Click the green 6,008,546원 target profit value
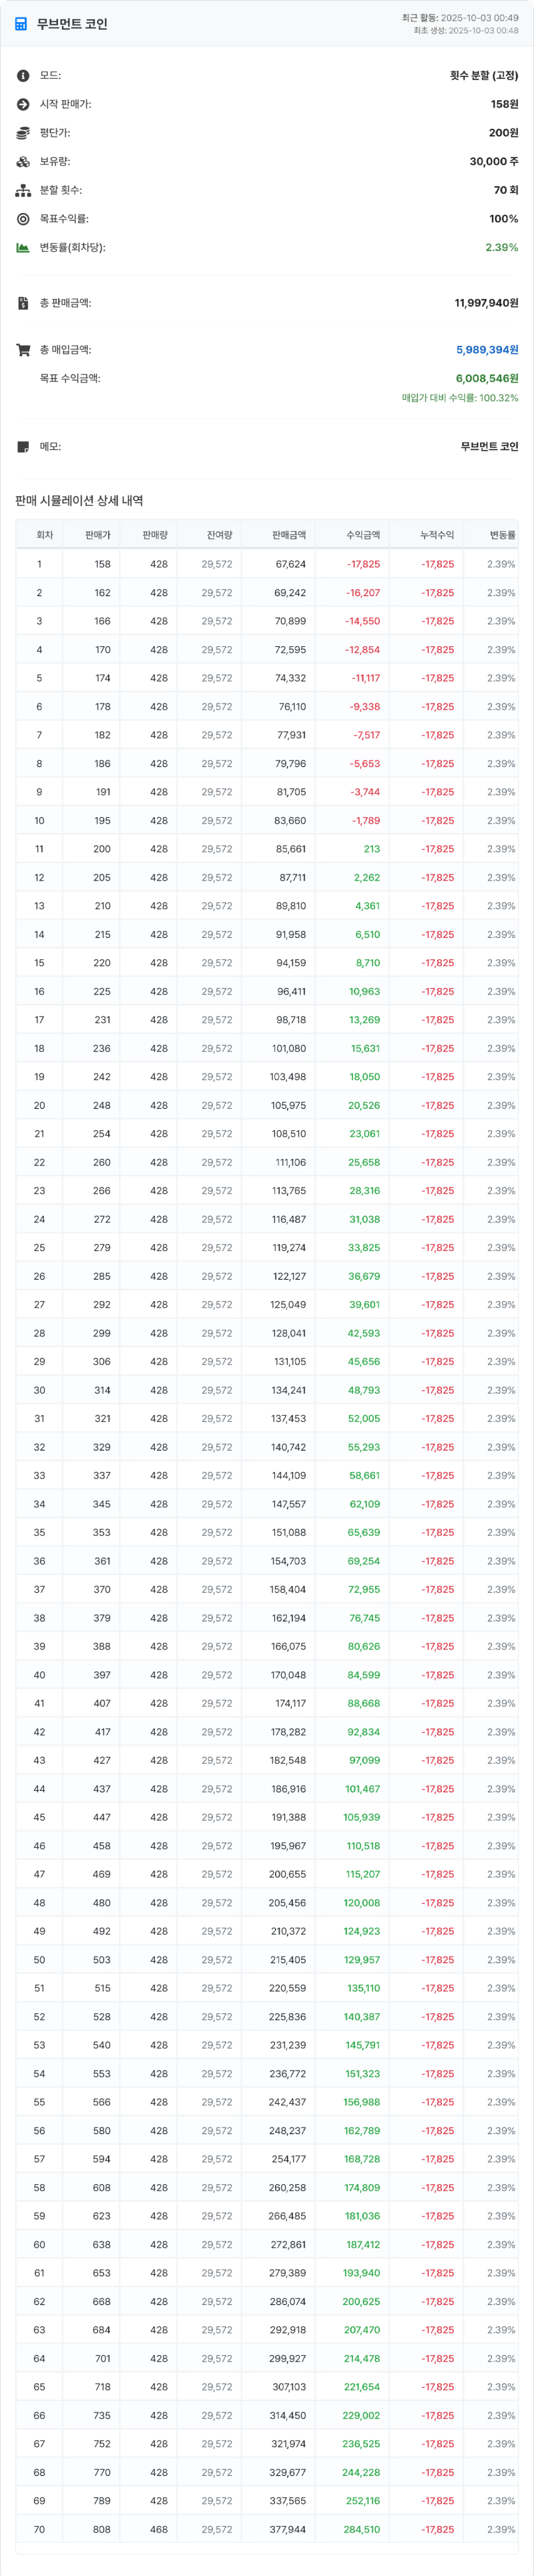The width and height of the screenshot is (534, 2576). coord(487,379)
